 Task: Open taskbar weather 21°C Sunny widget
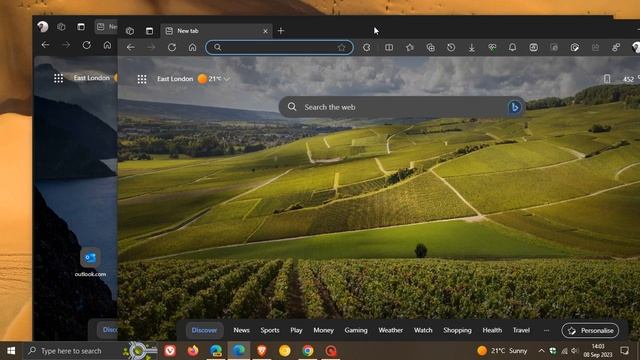[x=502, y=351]
